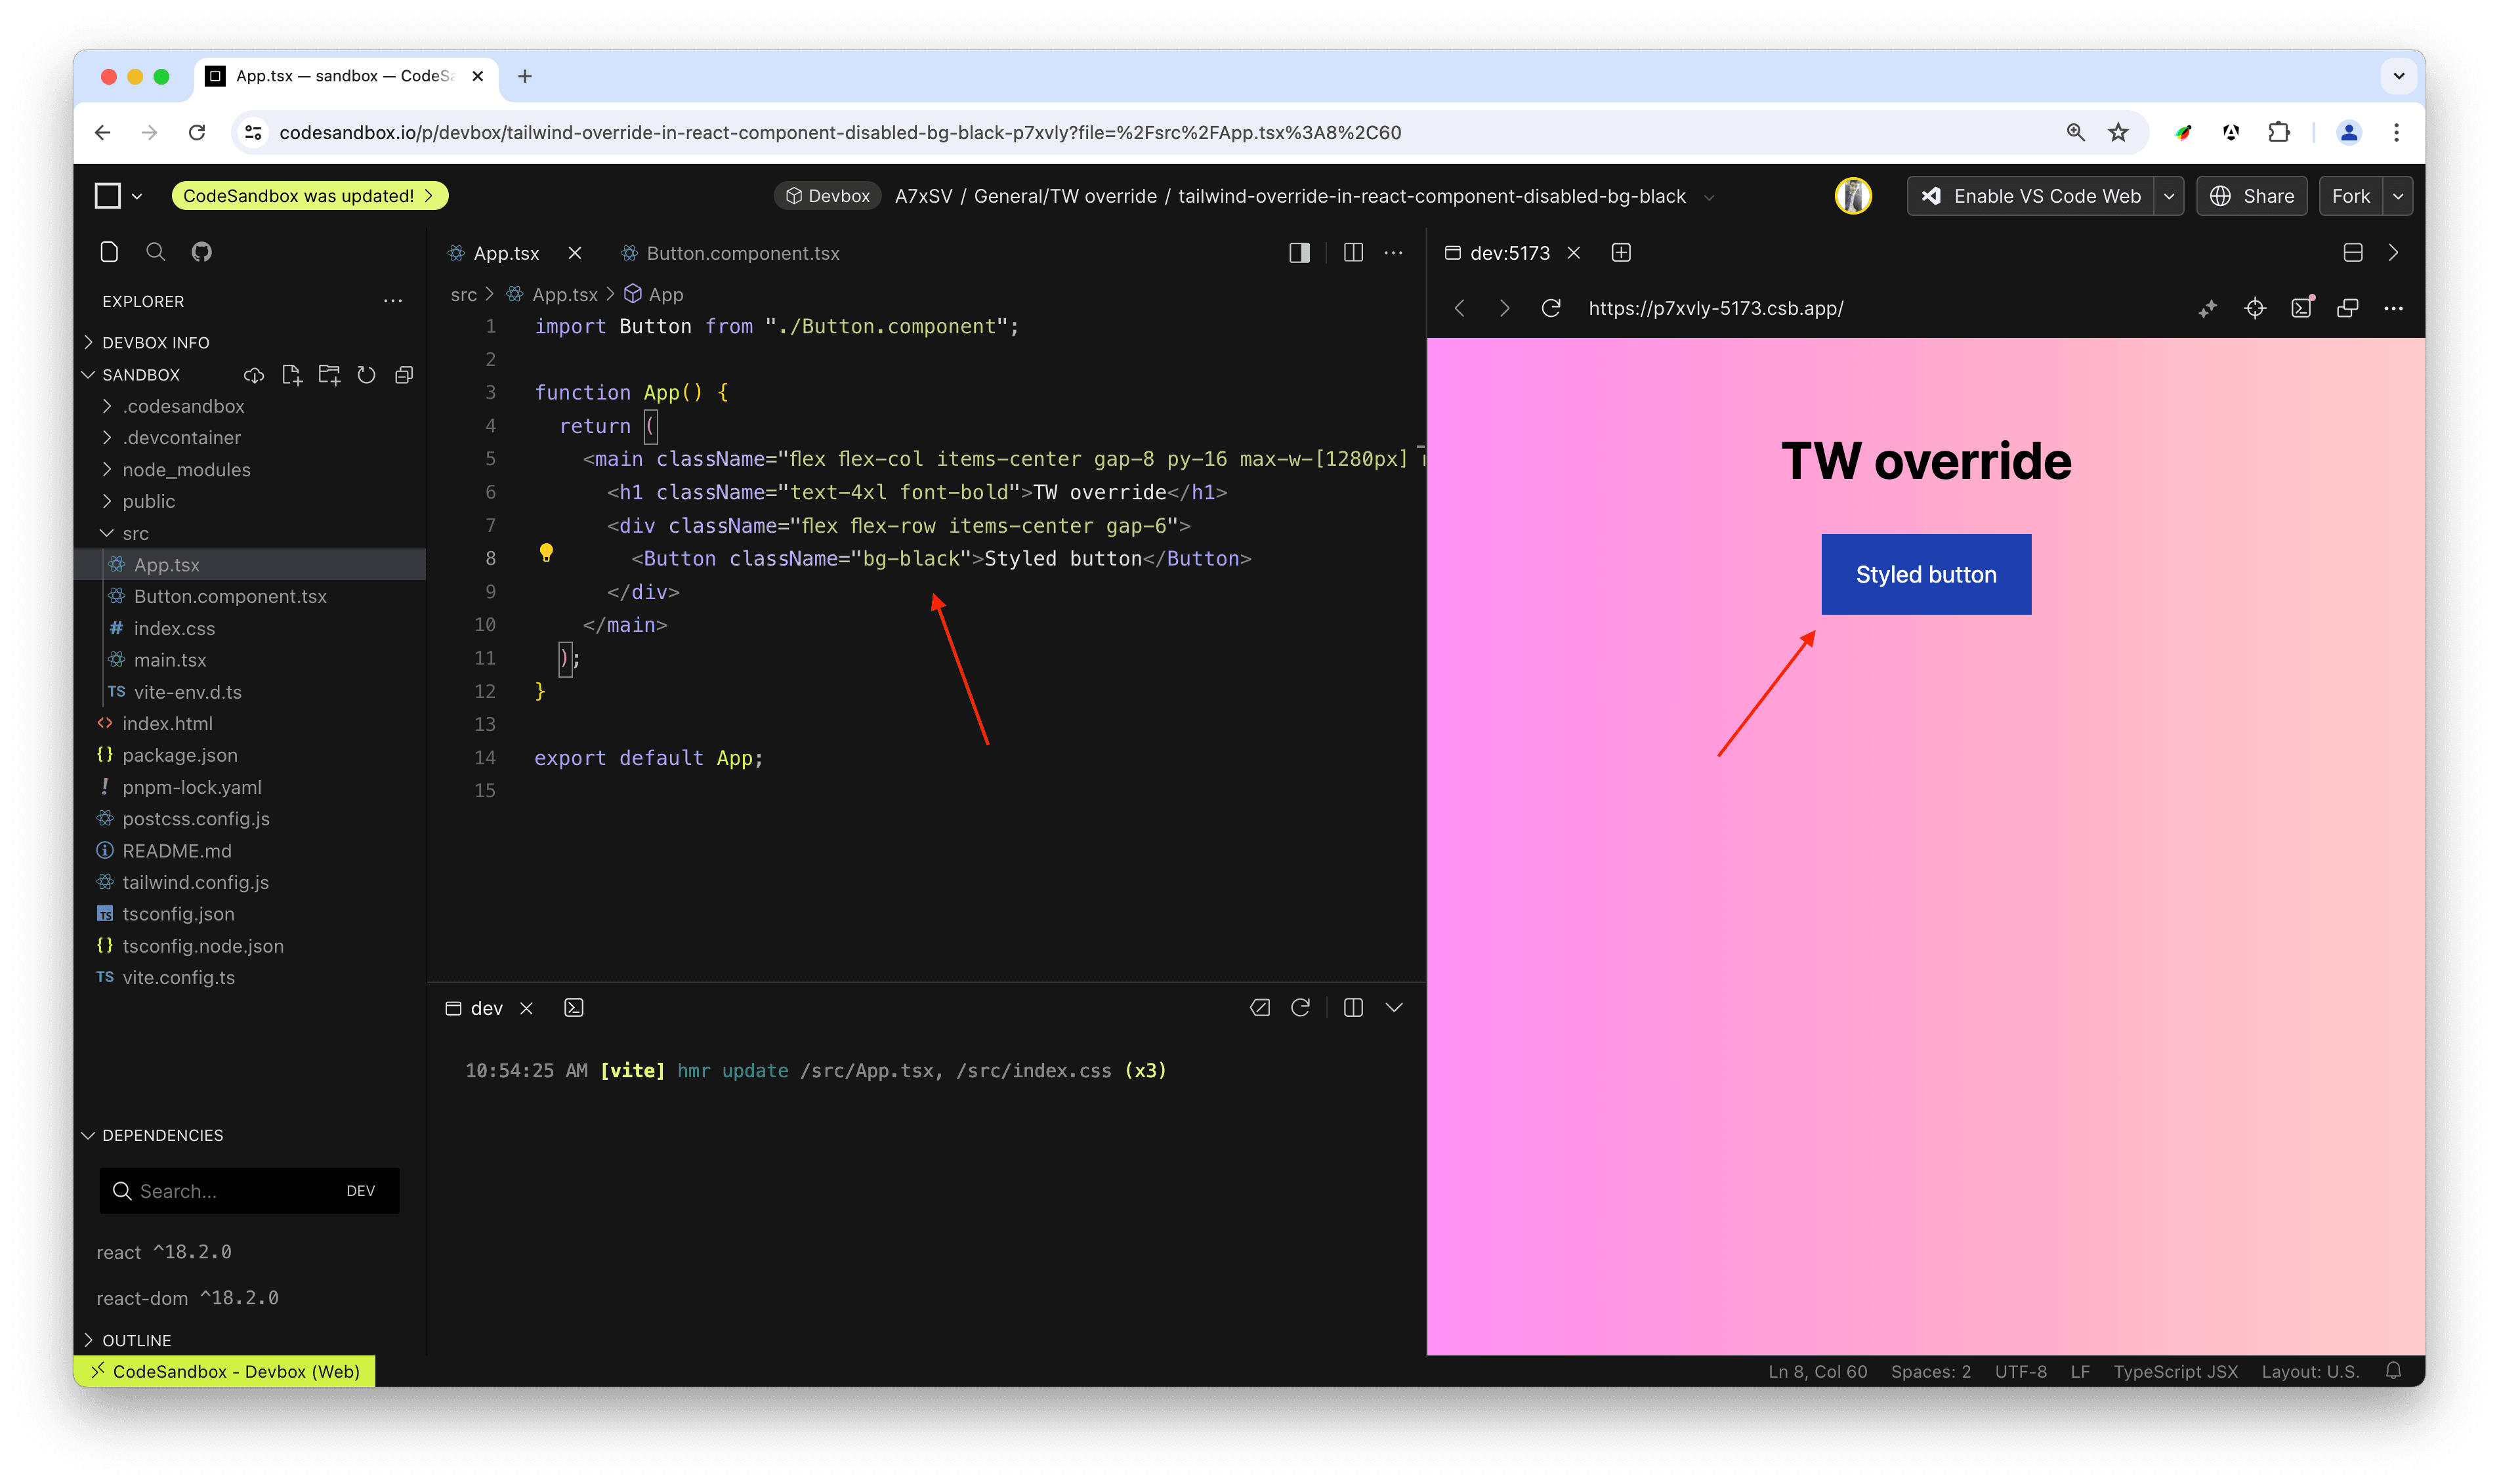Viewport: 2499px width, 1484px height.
Task: Refresh the Sandbox file explorer
Action: click(x=366, y=374)
